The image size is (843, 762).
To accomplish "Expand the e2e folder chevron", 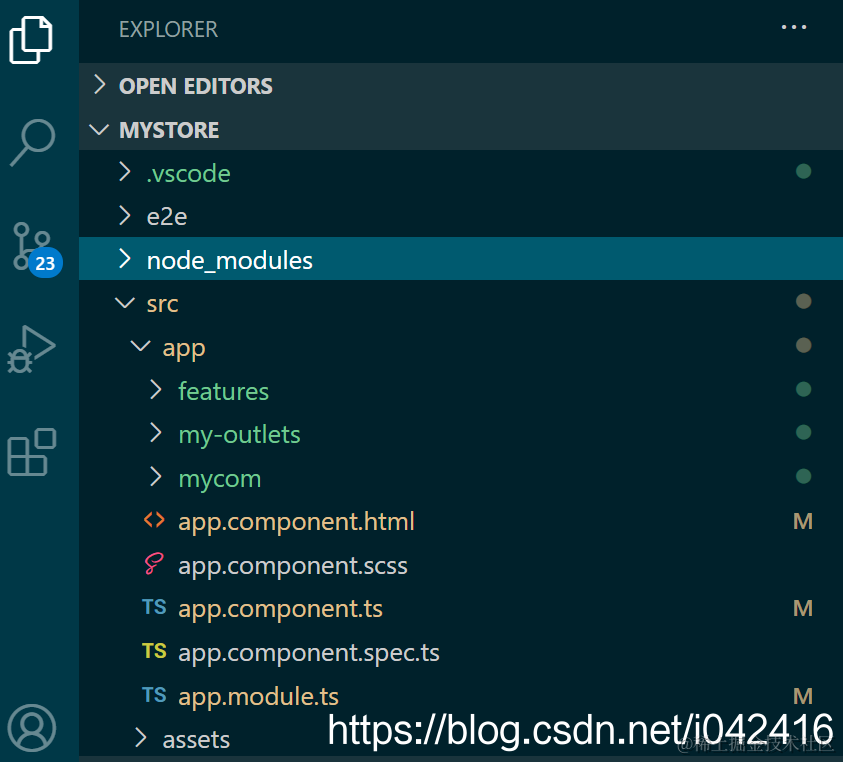I will point(125,216).
